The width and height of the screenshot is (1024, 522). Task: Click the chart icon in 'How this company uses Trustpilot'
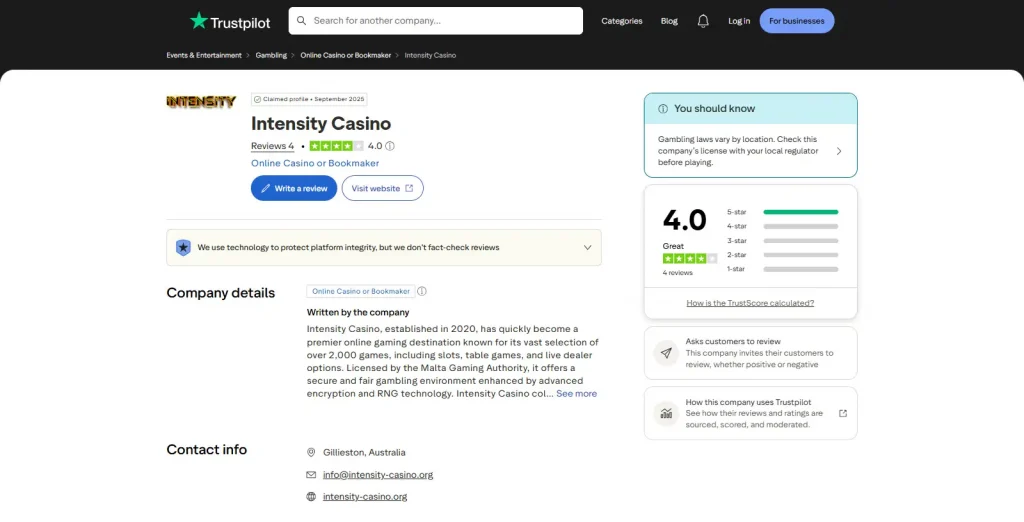pyautogui.click(x=666, y=413)
